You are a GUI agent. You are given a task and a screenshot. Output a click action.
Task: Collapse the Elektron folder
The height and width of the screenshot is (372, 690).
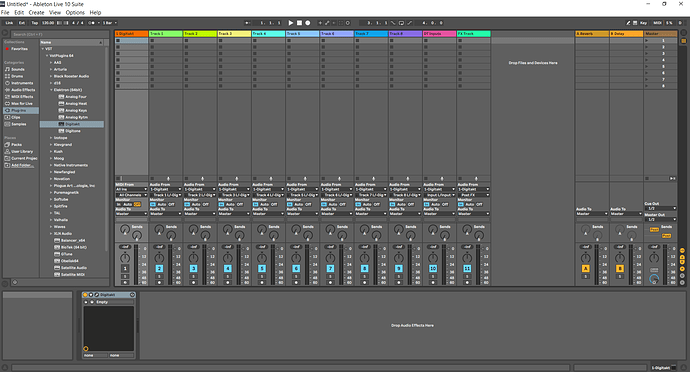[51, 90]
